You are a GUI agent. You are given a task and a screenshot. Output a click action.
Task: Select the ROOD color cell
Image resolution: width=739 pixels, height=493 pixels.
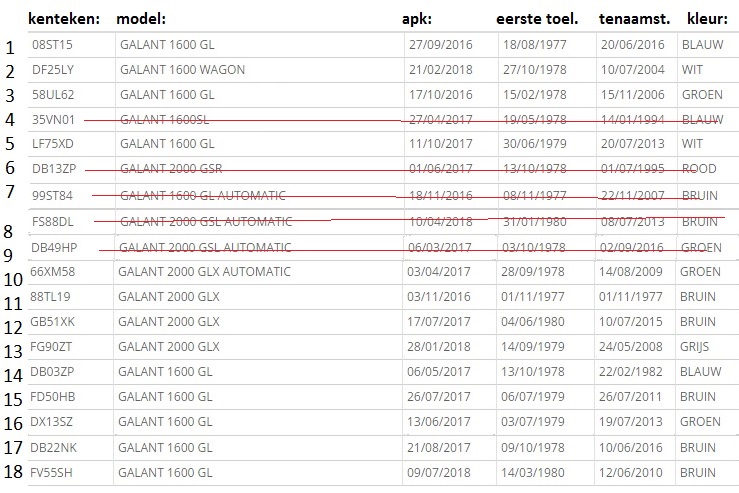tap(699, 170)
